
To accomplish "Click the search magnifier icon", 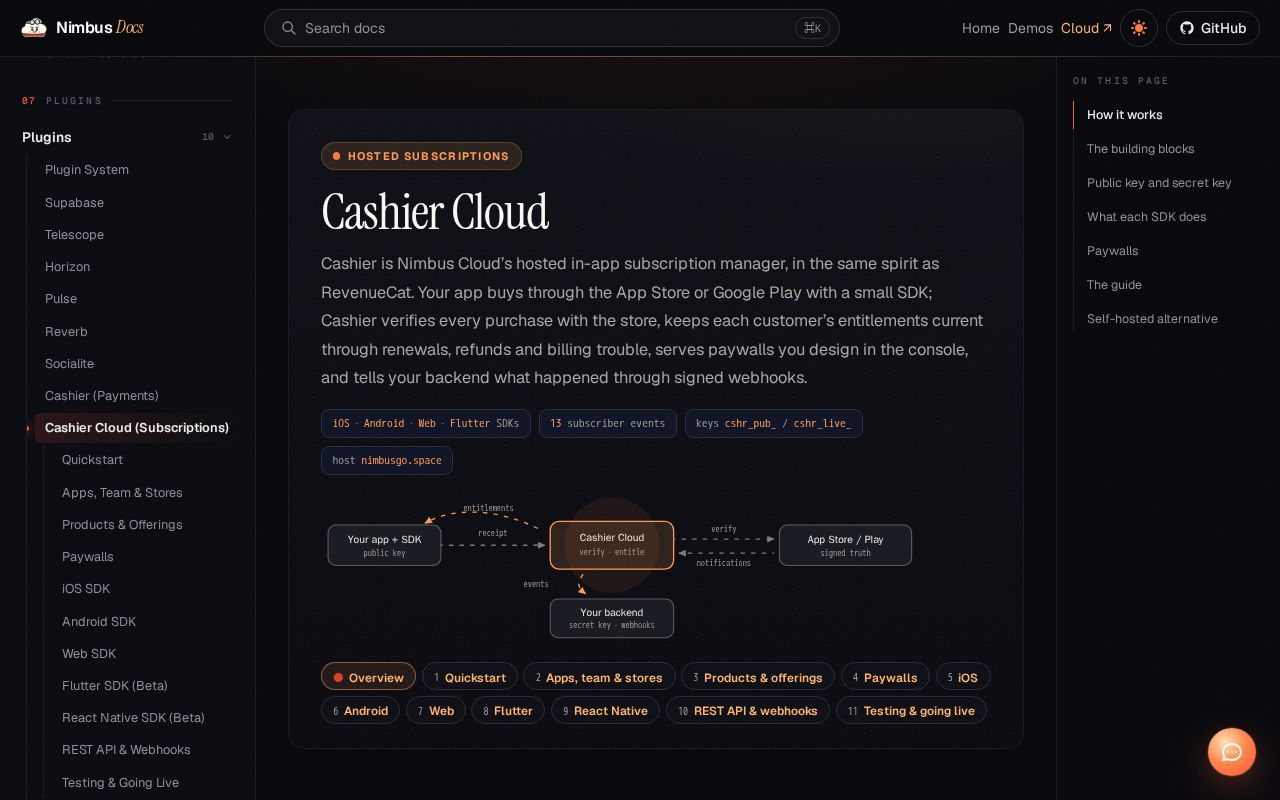I will pyautogui.click(x=289, y=28).
